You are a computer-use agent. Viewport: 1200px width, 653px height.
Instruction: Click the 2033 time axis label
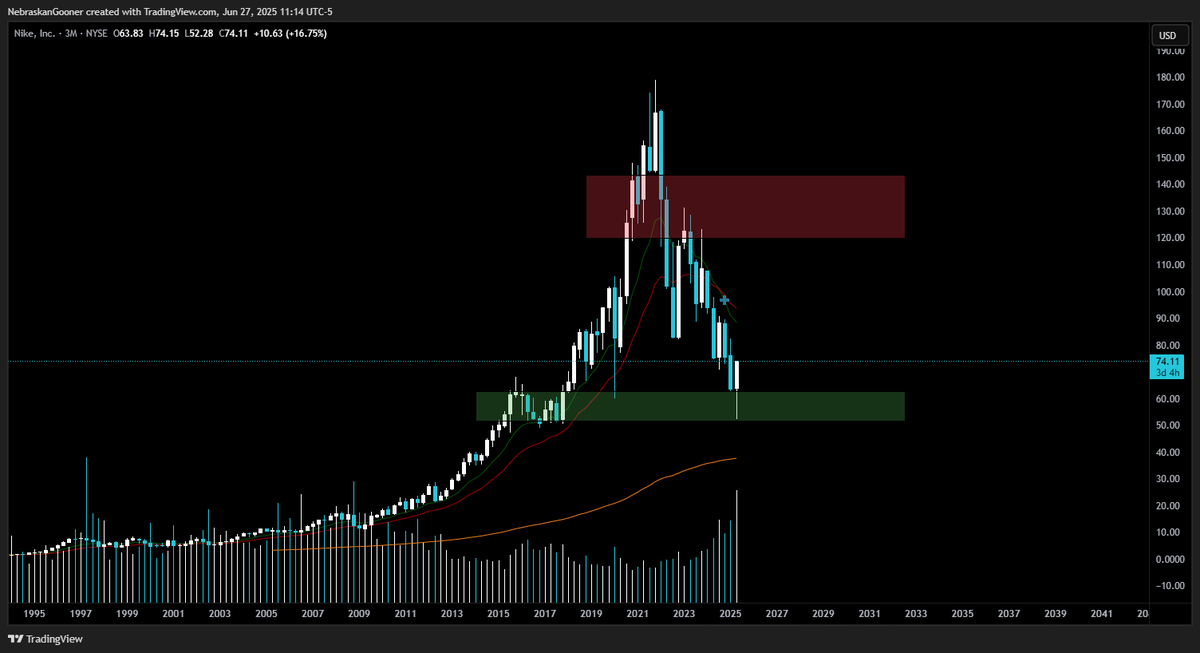click(916, 613)
